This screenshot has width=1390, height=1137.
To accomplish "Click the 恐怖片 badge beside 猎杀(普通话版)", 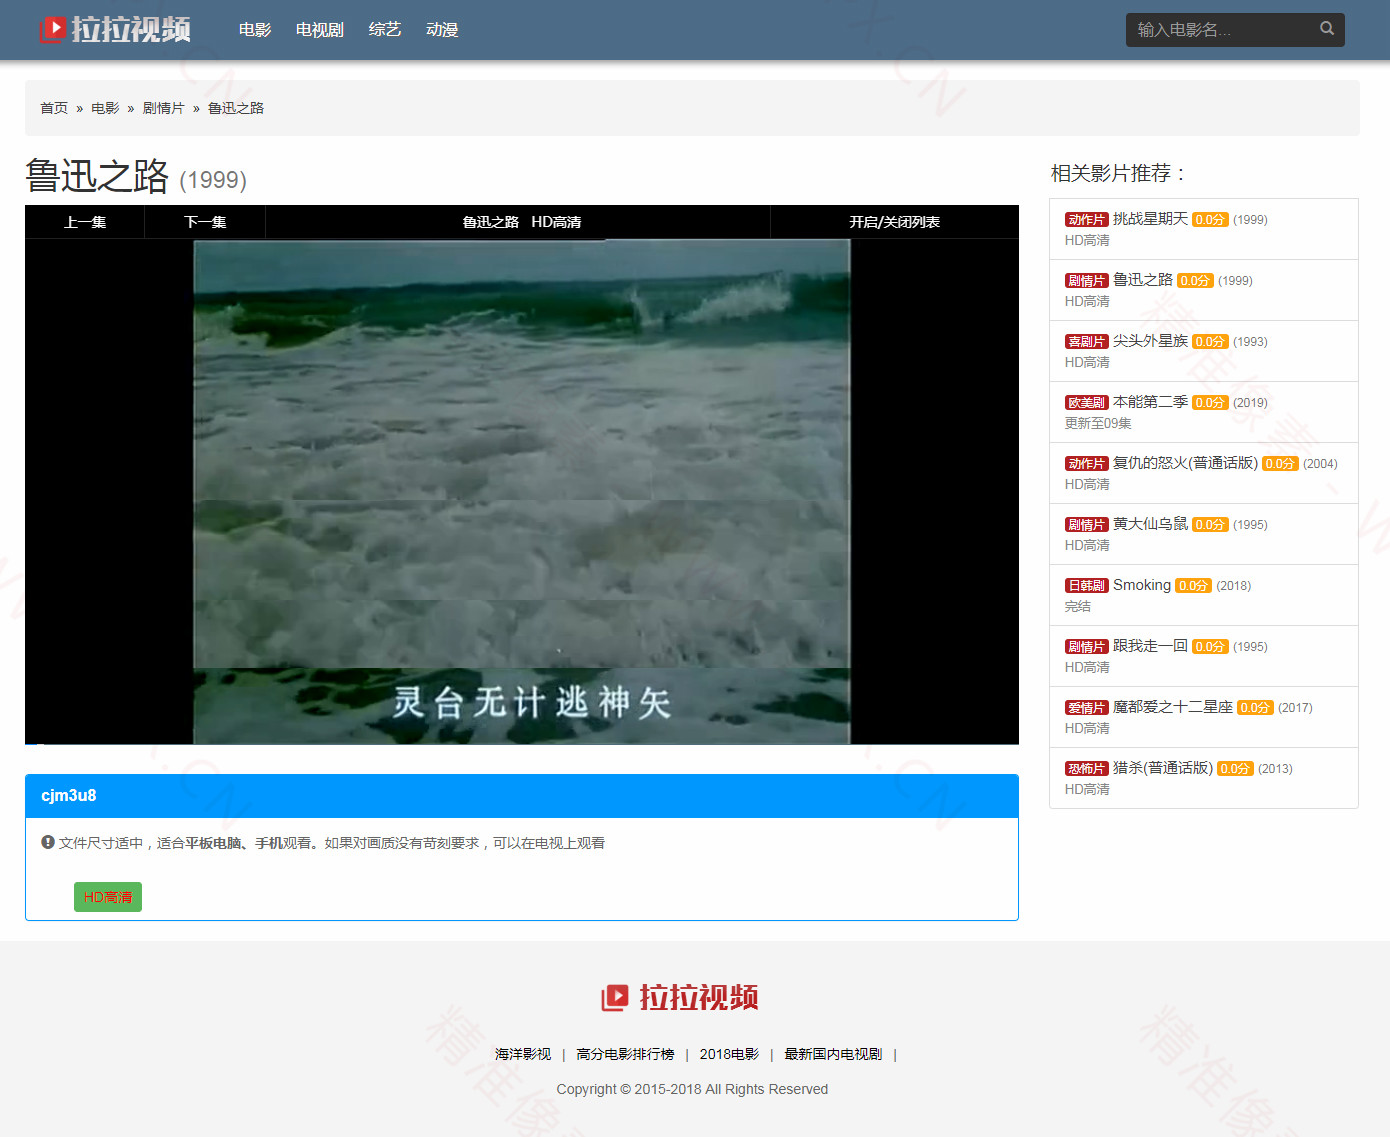I will click(1086, 768).
